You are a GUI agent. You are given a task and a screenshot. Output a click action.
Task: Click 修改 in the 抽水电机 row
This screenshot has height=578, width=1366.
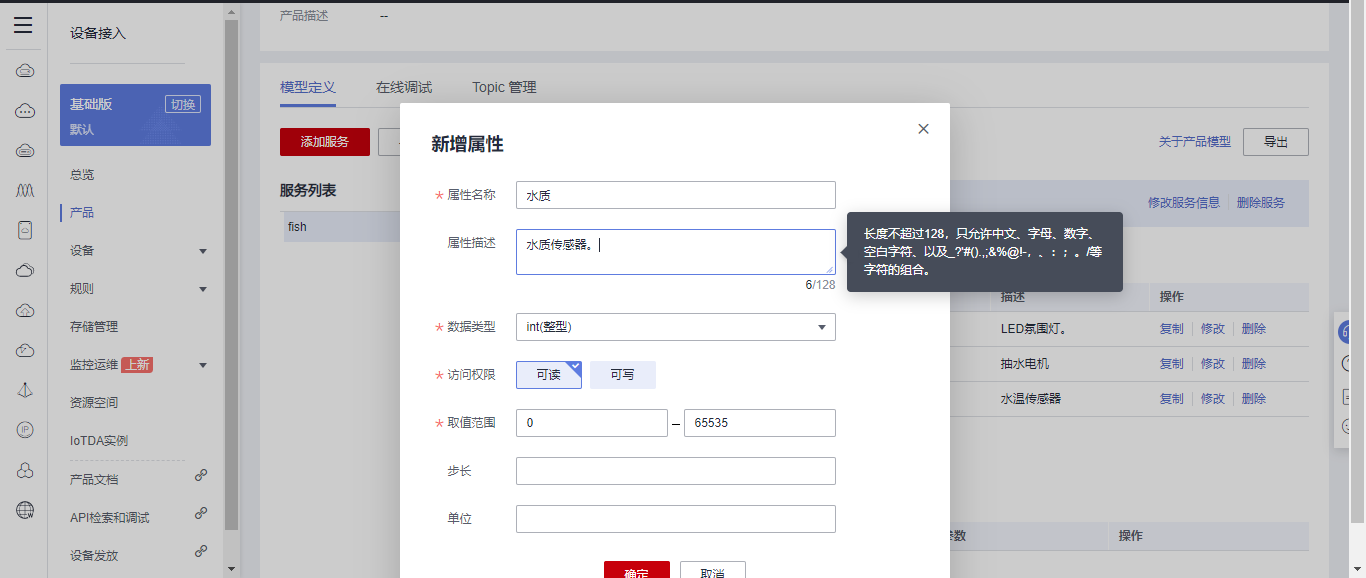tap(1212, 364)
